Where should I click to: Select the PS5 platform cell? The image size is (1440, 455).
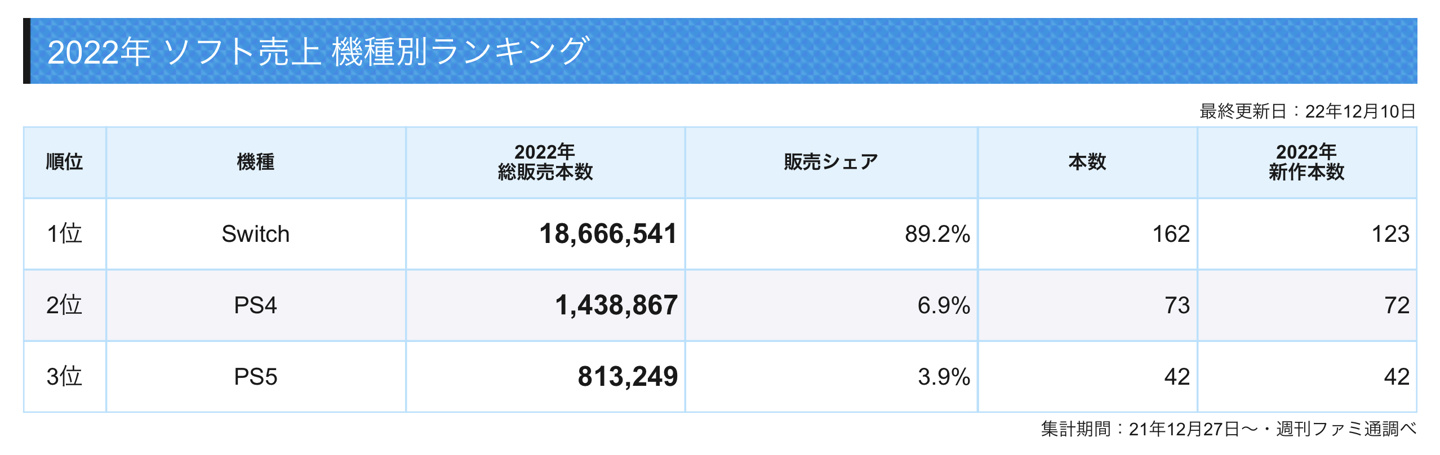256,377
